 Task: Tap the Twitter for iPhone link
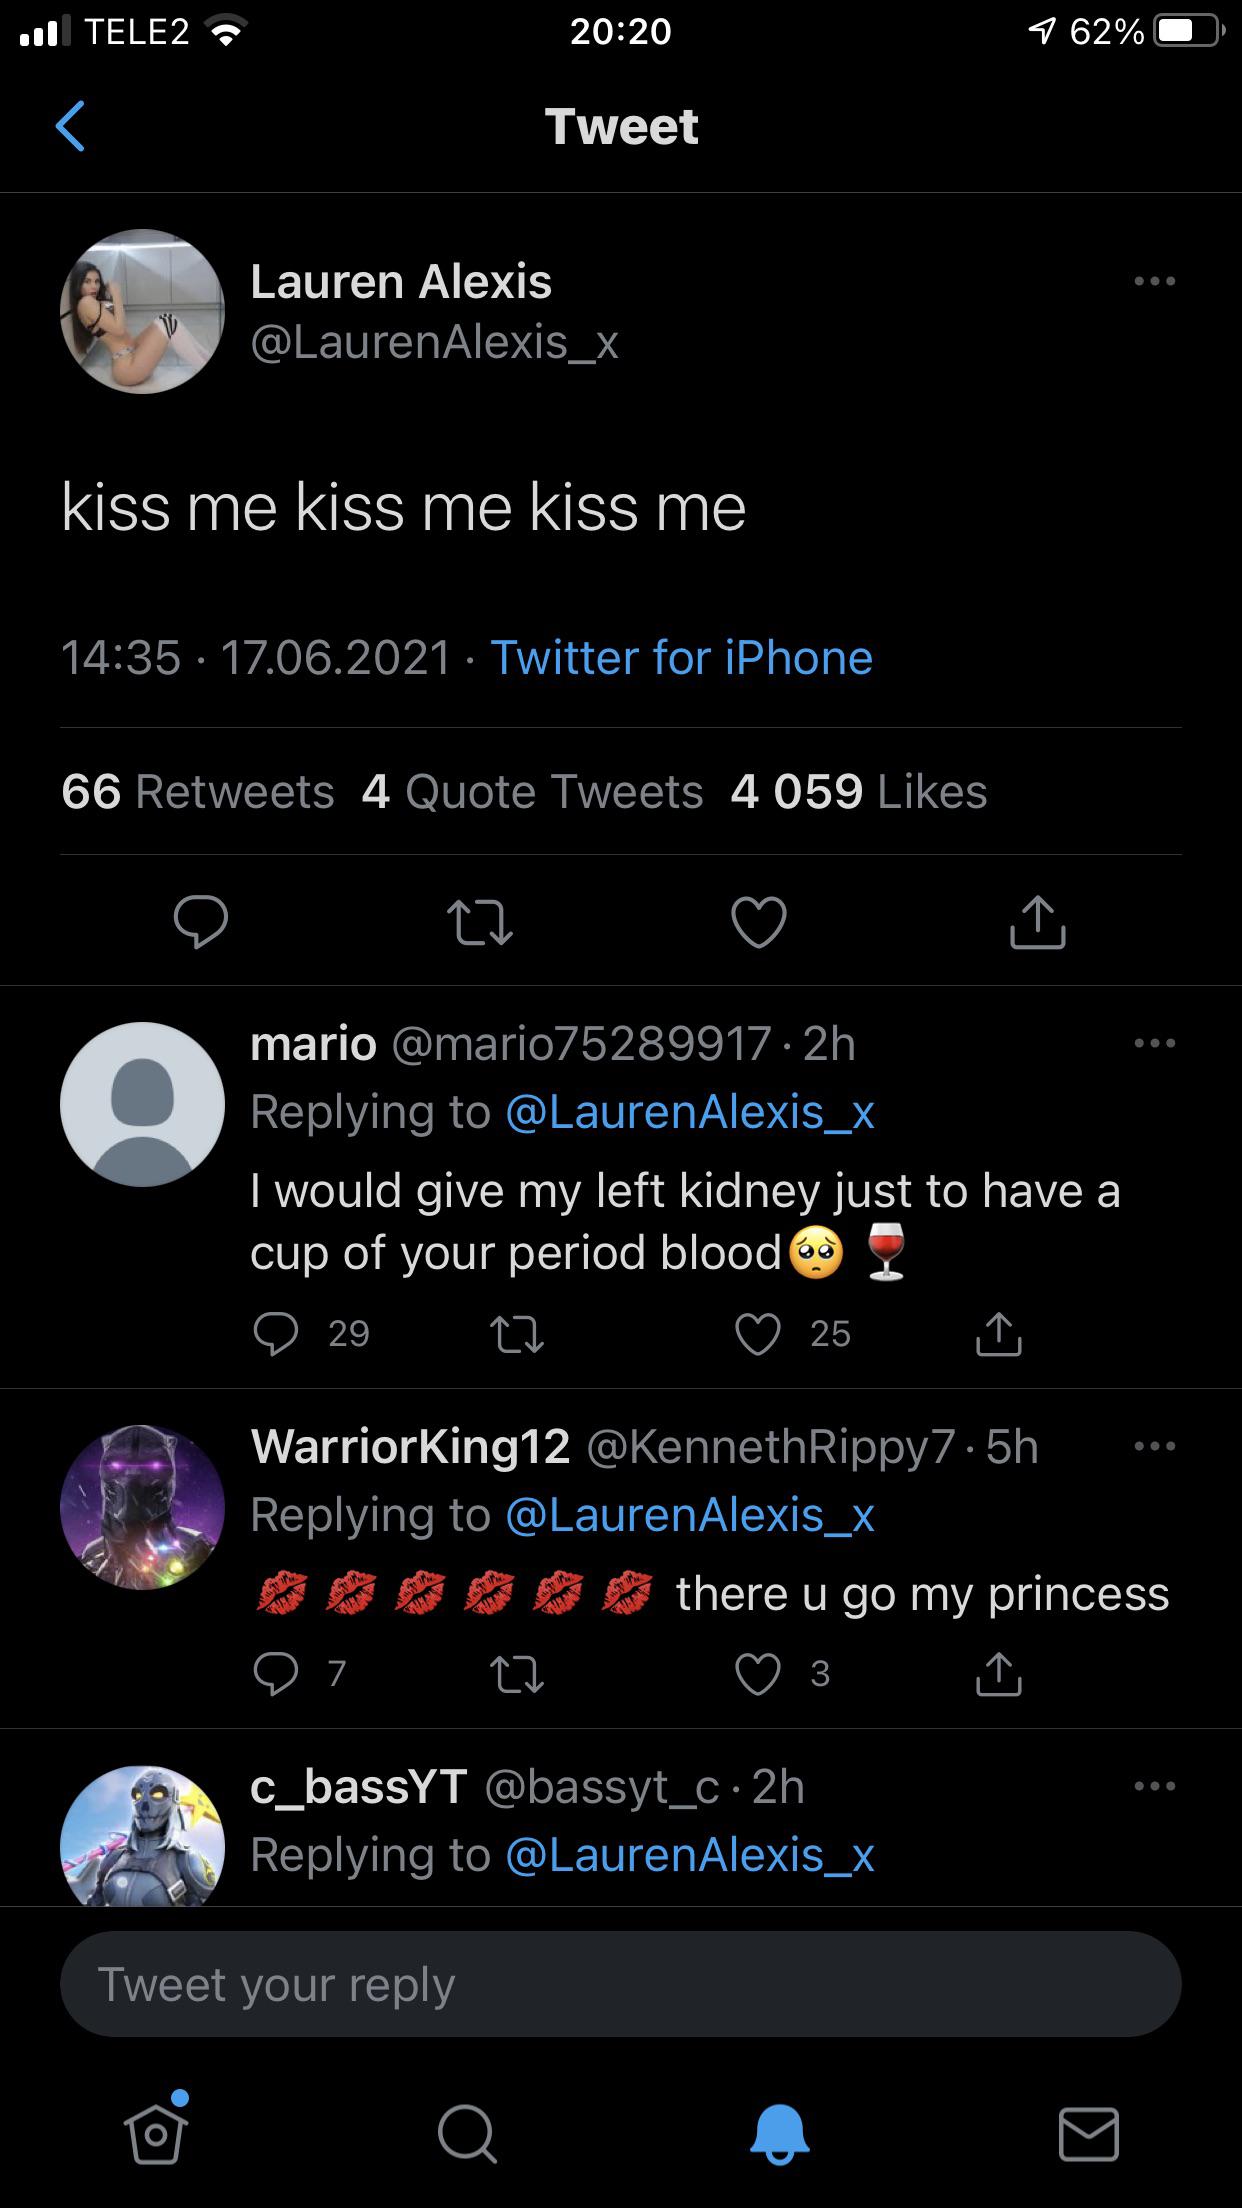[681, 658]
